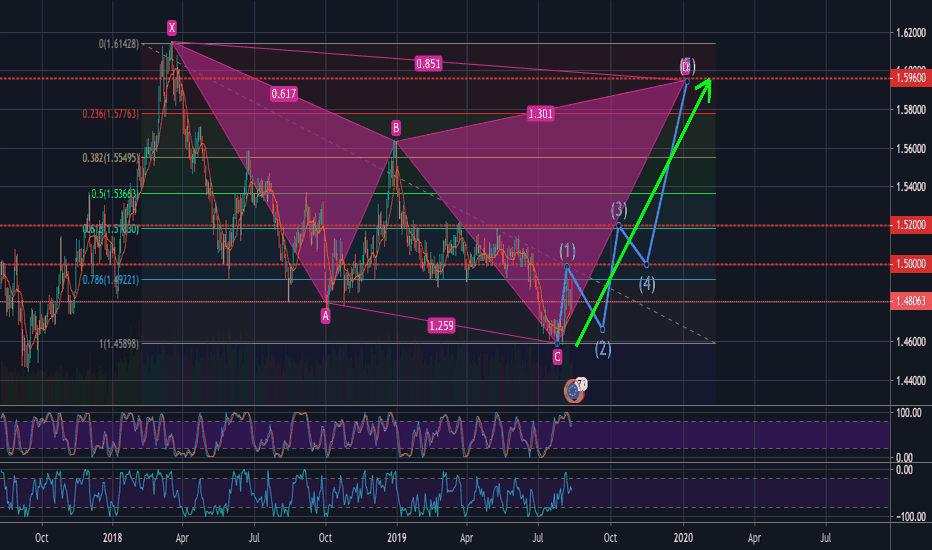Select the Elliott wave (2) label

(x=603, y=348)
